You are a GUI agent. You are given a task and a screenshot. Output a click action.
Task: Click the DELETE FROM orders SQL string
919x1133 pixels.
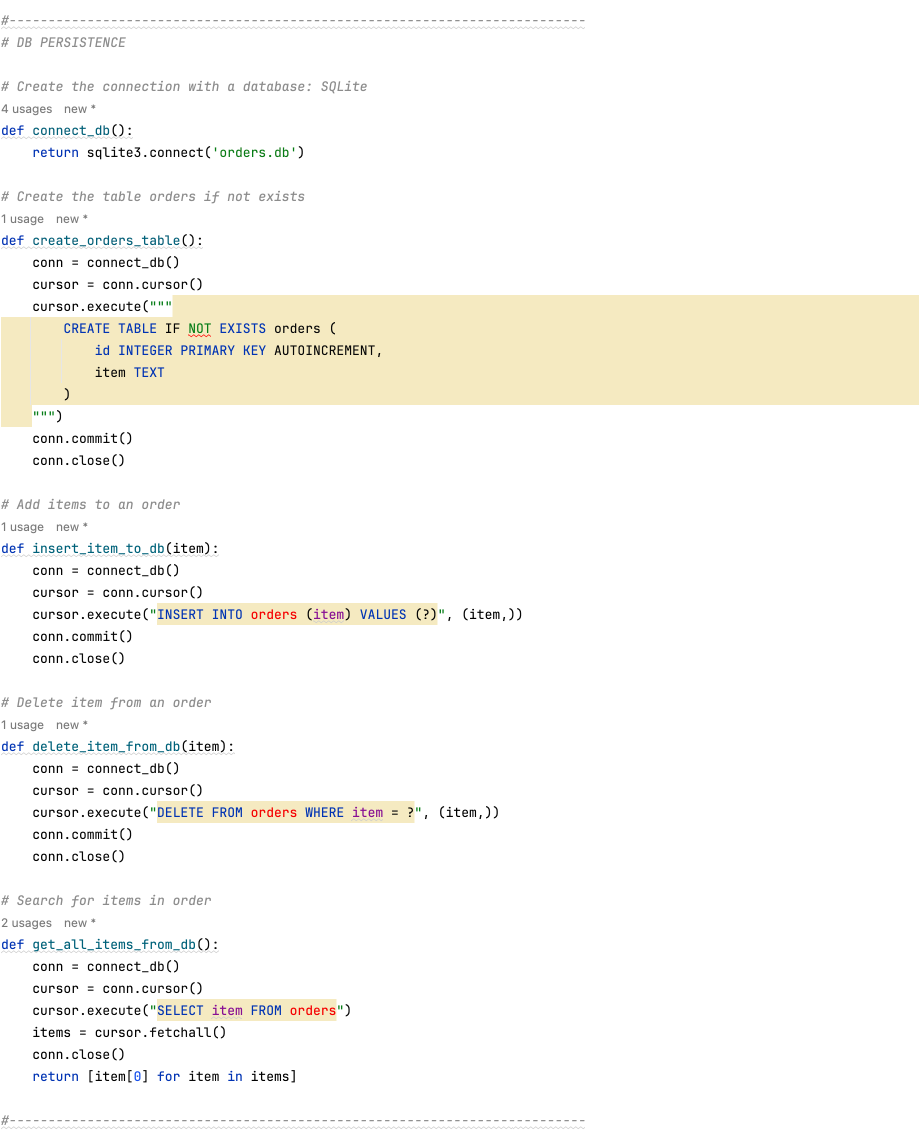coord(285,813)
